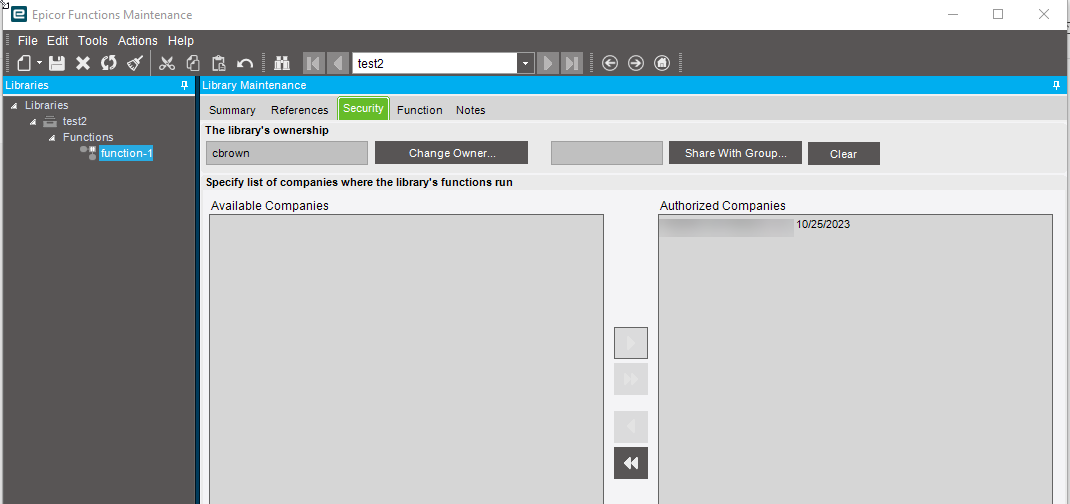1070x504 pixels.
Task: Open the library ID dropdown arrow
Action: click(525, 63)
